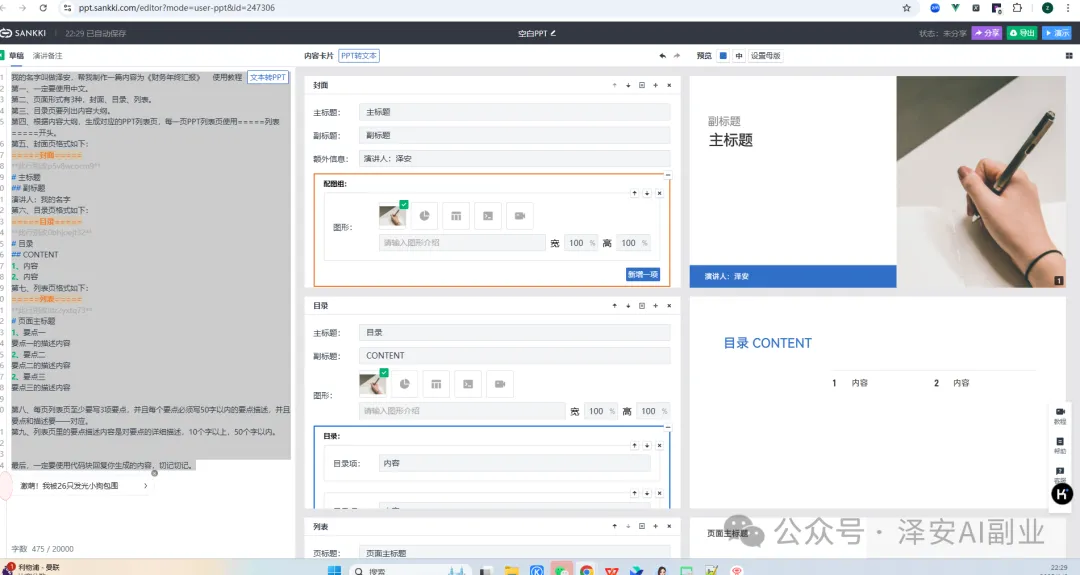Switch to the 演讲备注 tab

click(48, 56)
